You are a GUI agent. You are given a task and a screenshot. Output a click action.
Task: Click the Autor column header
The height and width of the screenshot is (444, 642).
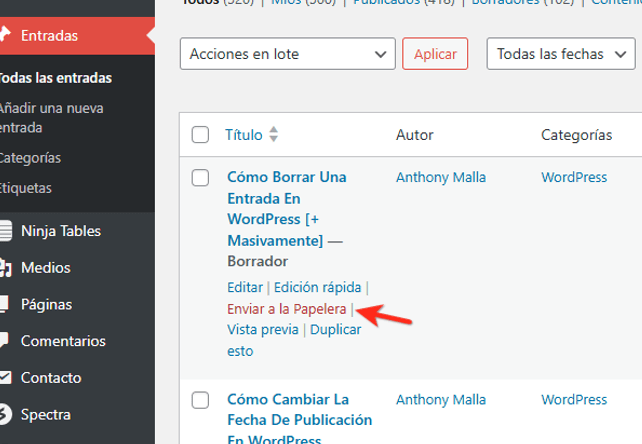coord(414,135)
